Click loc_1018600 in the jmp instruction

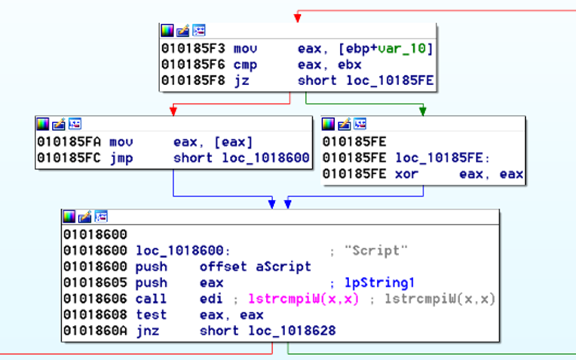click(x=266, y=158)
